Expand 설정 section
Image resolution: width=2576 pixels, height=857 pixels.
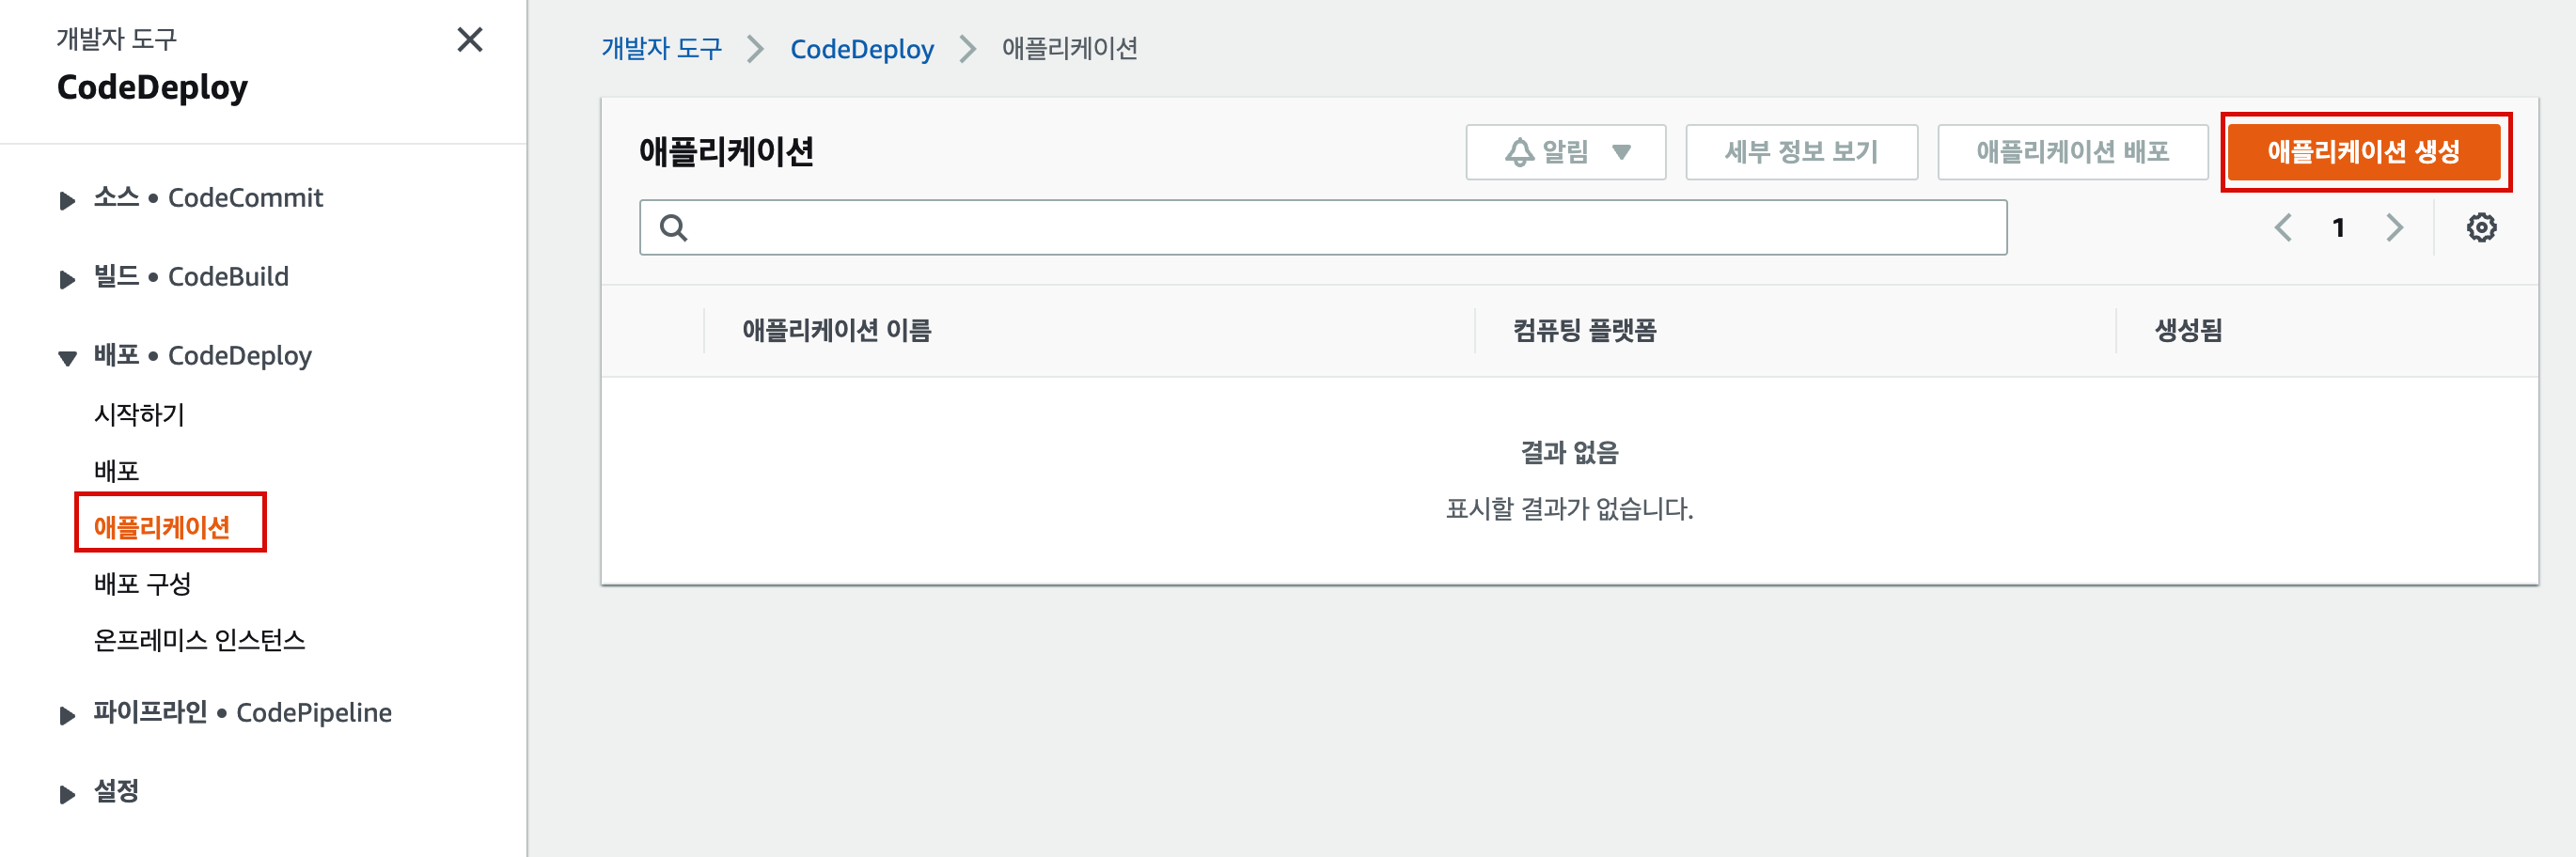pos(67,794)
